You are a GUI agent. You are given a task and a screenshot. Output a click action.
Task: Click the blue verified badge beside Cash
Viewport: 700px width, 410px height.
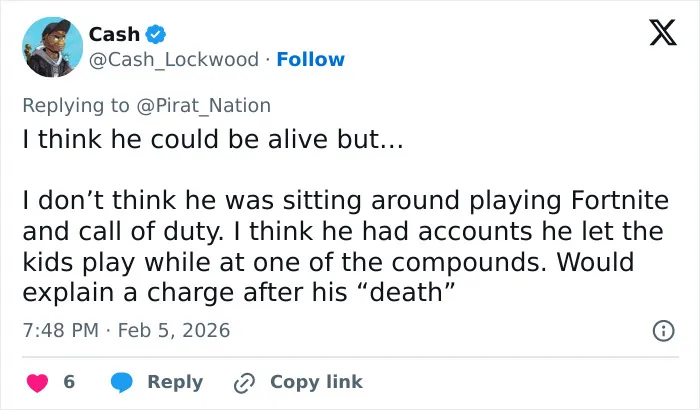tap(156, 34)
